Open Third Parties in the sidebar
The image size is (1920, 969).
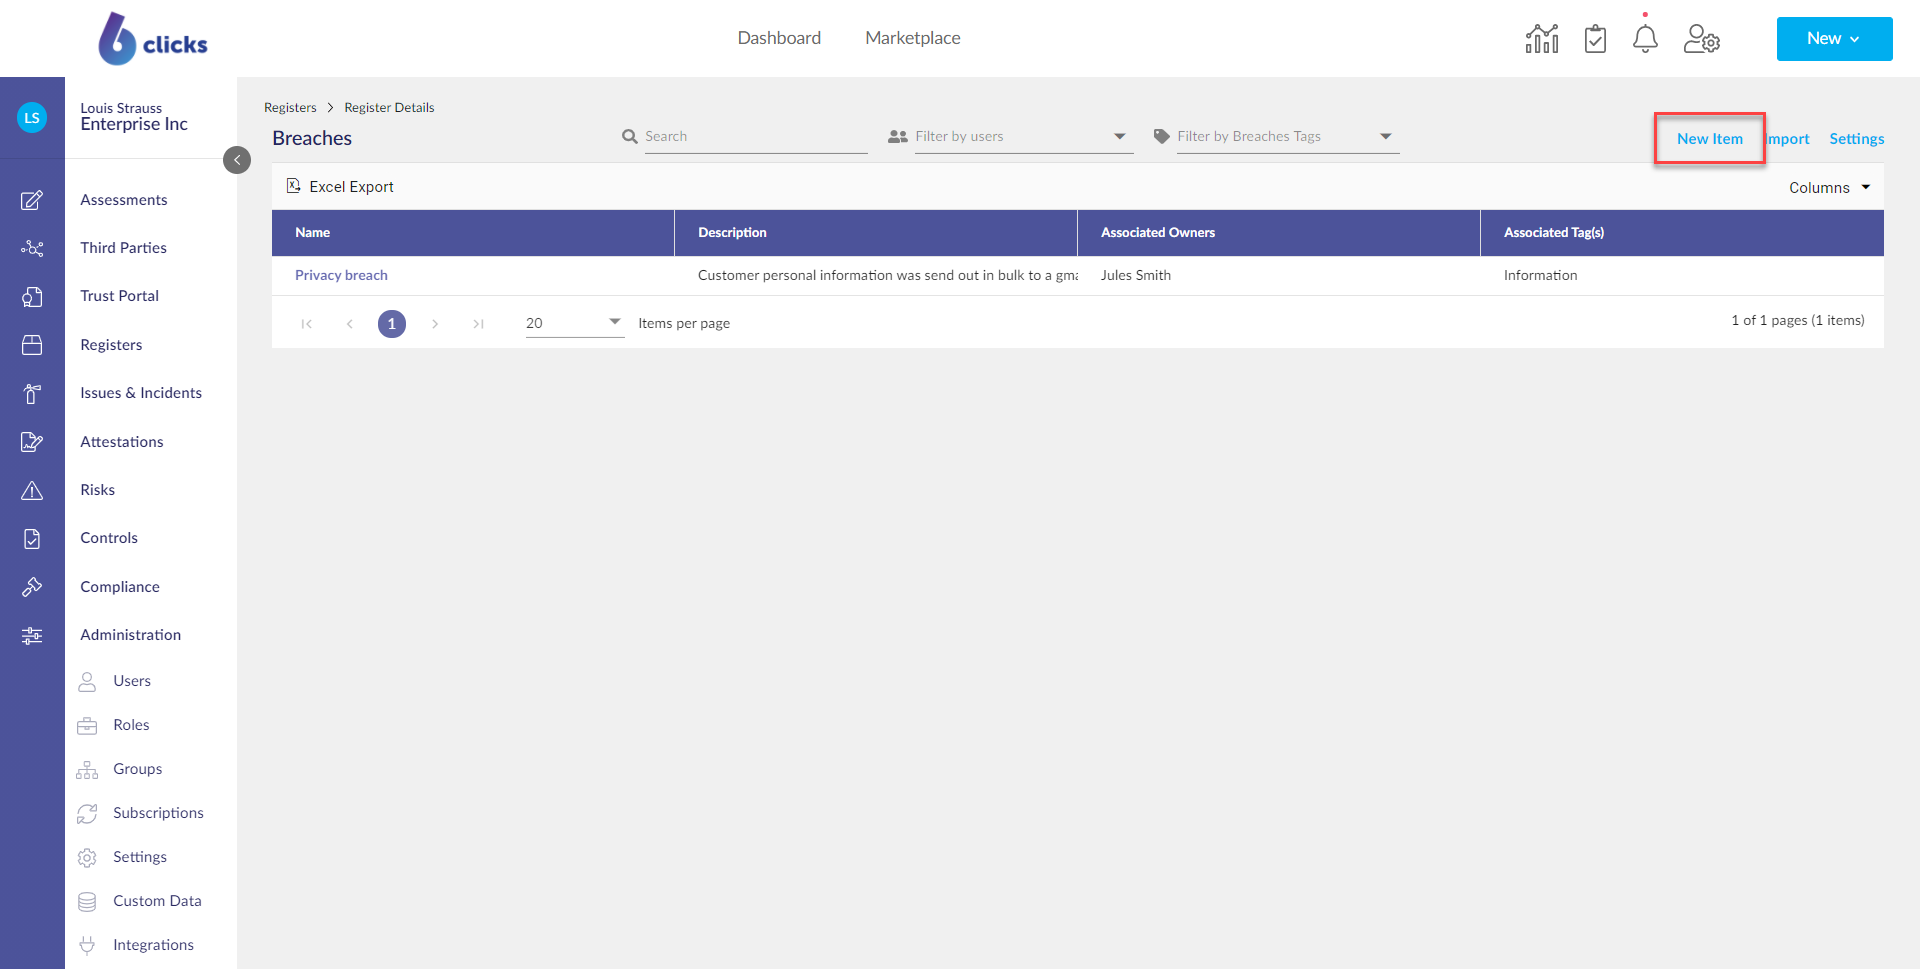(x=124, y=248)
